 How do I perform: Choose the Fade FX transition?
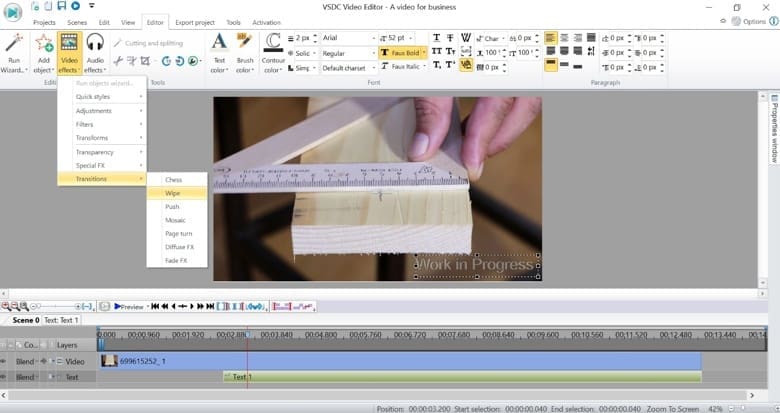(177, 260)
